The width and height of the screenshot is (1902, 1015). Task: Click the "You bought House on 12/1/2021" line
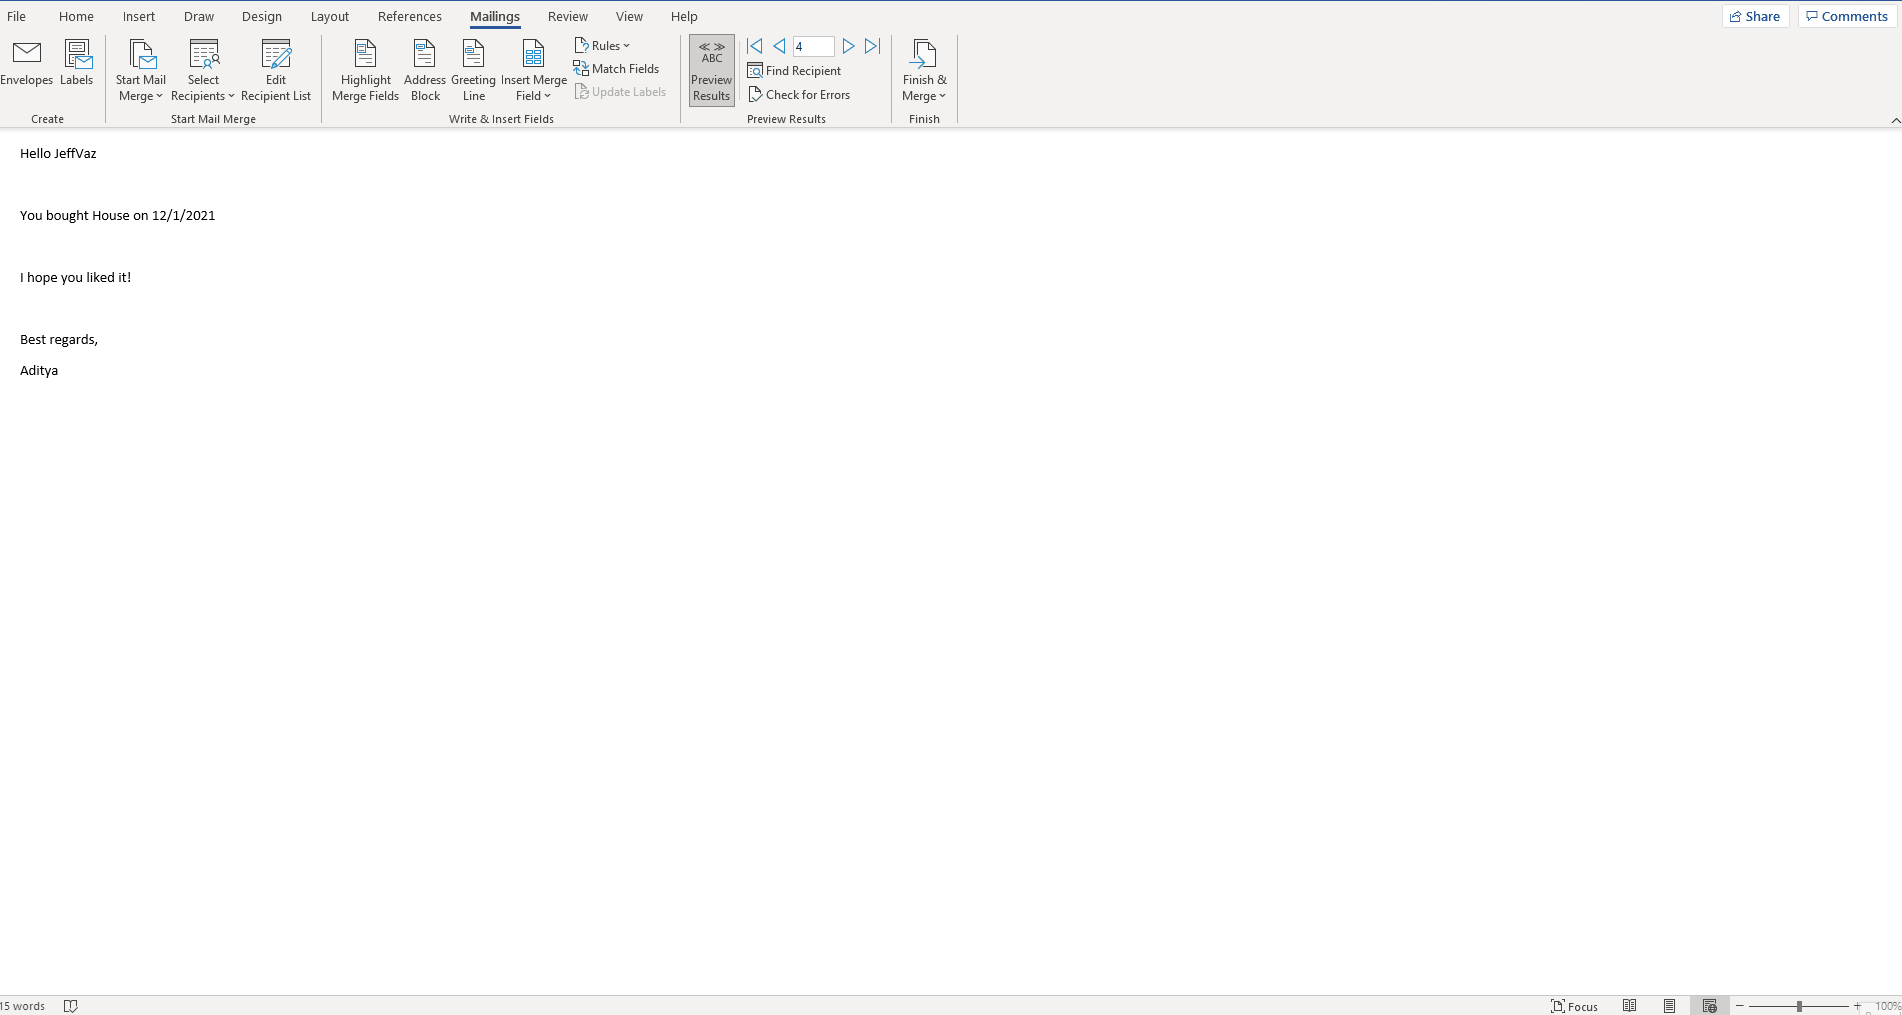(x=117, y=215)
